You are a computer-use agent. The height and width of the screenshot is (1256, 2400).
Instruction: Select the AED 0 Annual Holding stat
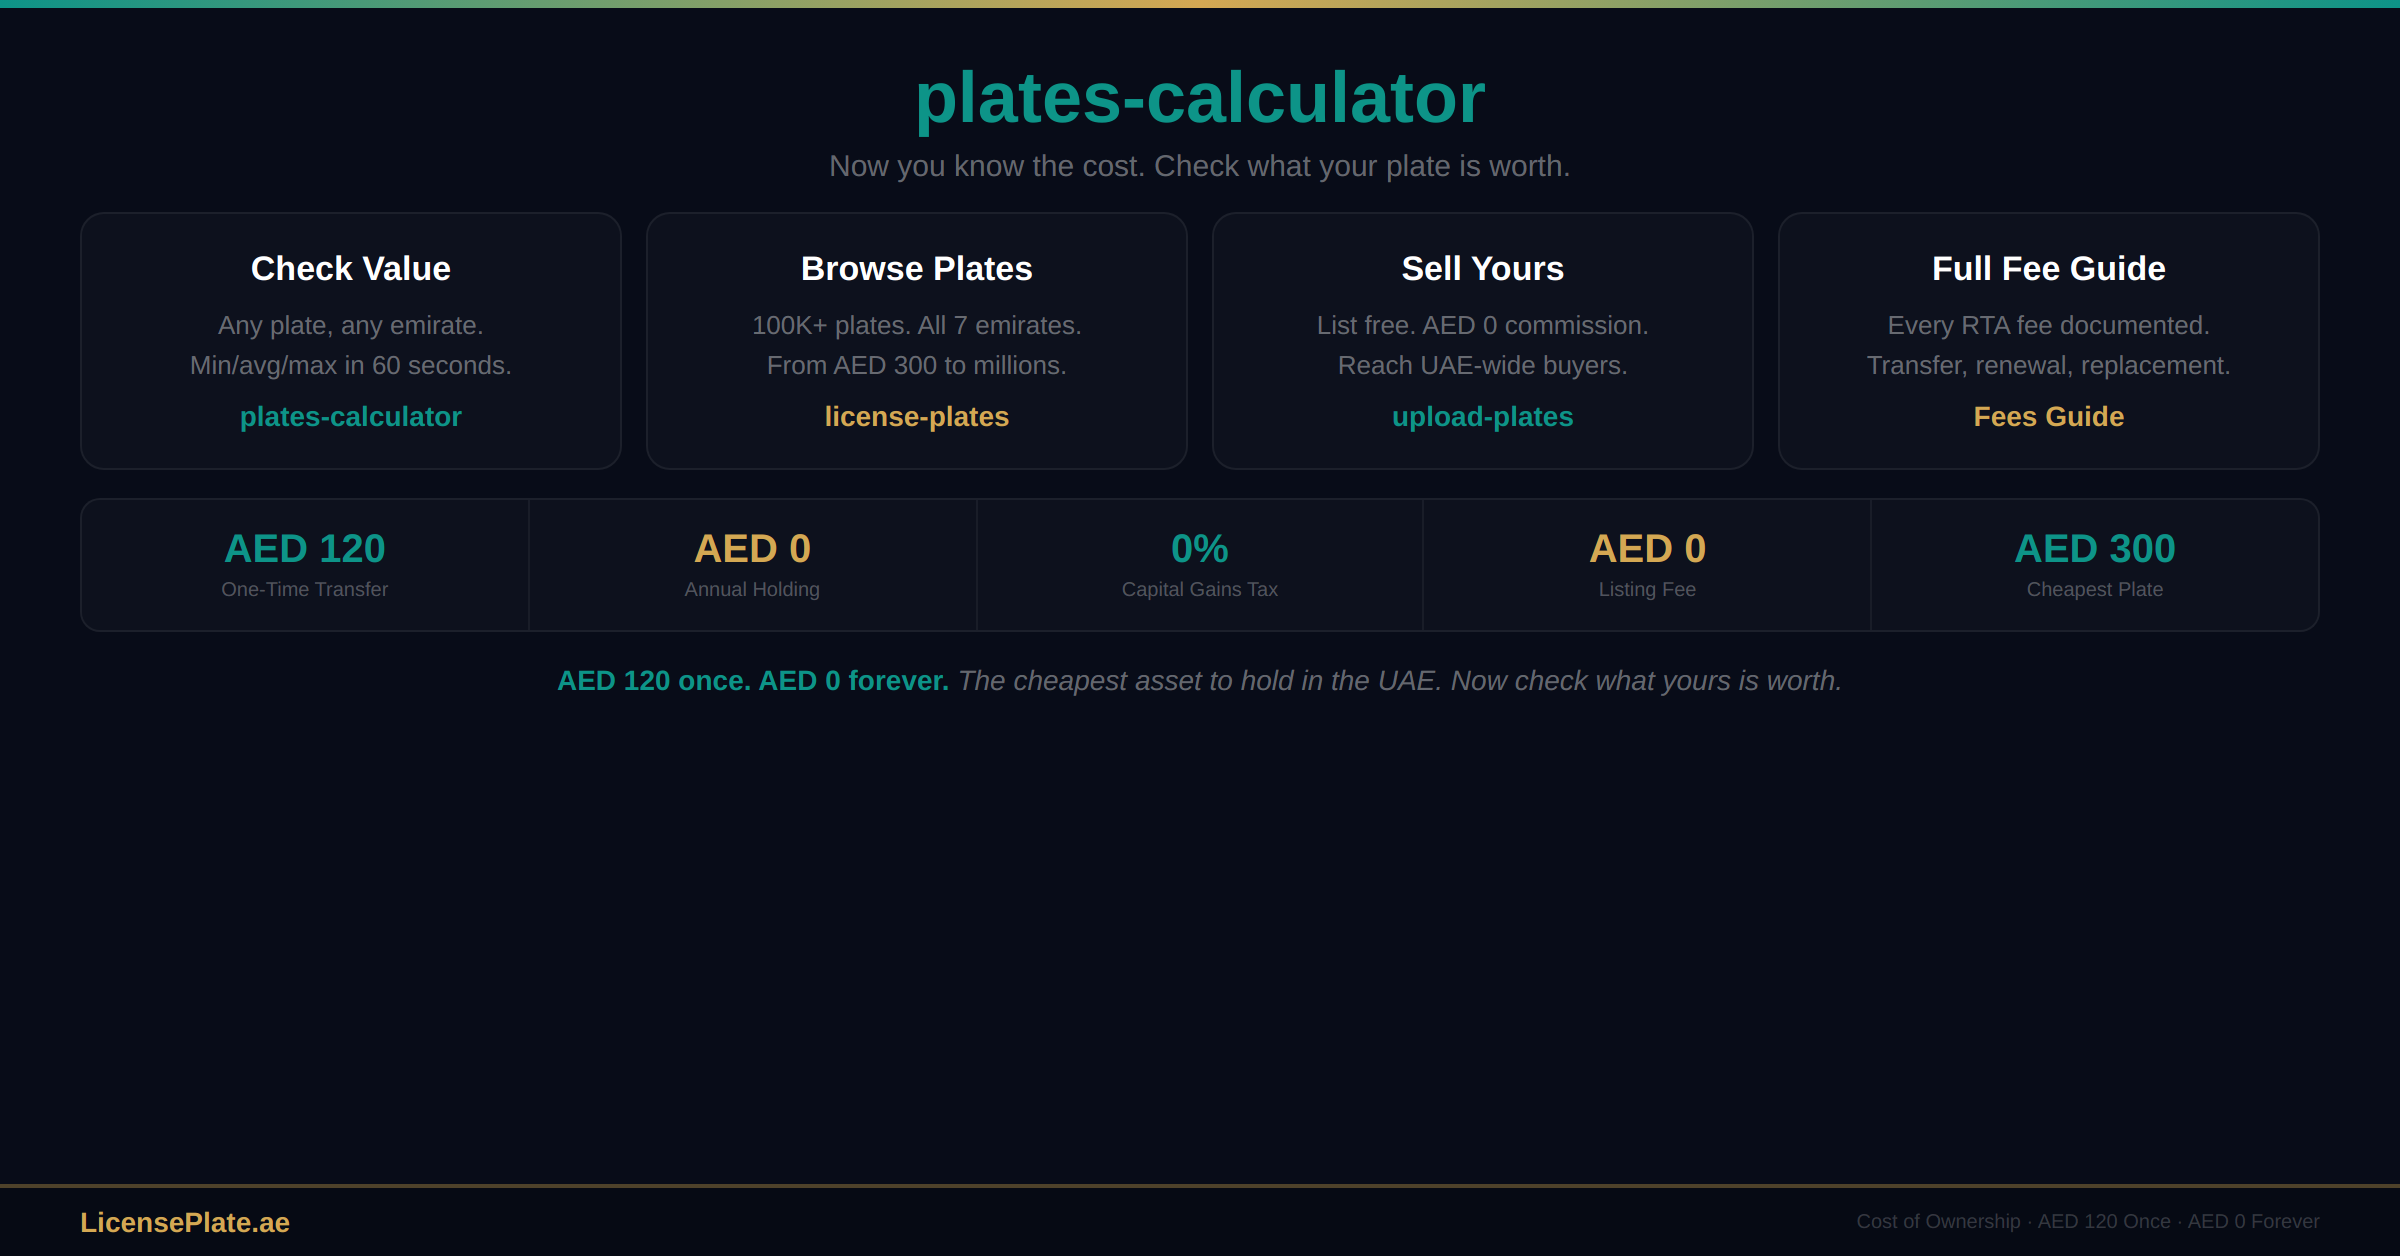pos(752,564)
